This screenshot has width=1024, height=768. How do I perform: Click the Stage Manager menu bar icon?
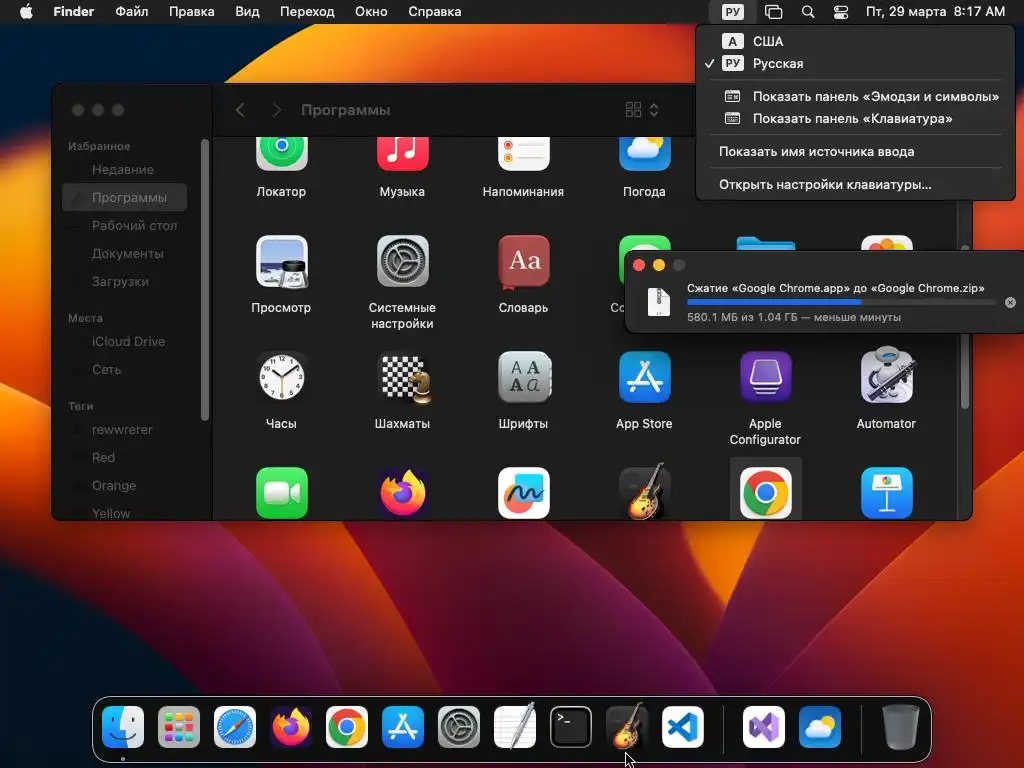click(x=774, y=12)
